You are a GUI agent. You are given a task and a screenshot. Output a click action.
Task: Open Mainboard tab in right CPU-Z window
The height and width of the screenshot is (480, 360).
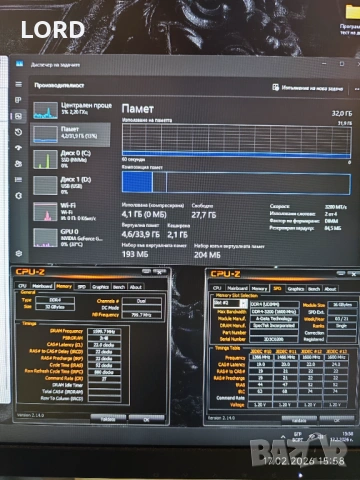(237, 288)
